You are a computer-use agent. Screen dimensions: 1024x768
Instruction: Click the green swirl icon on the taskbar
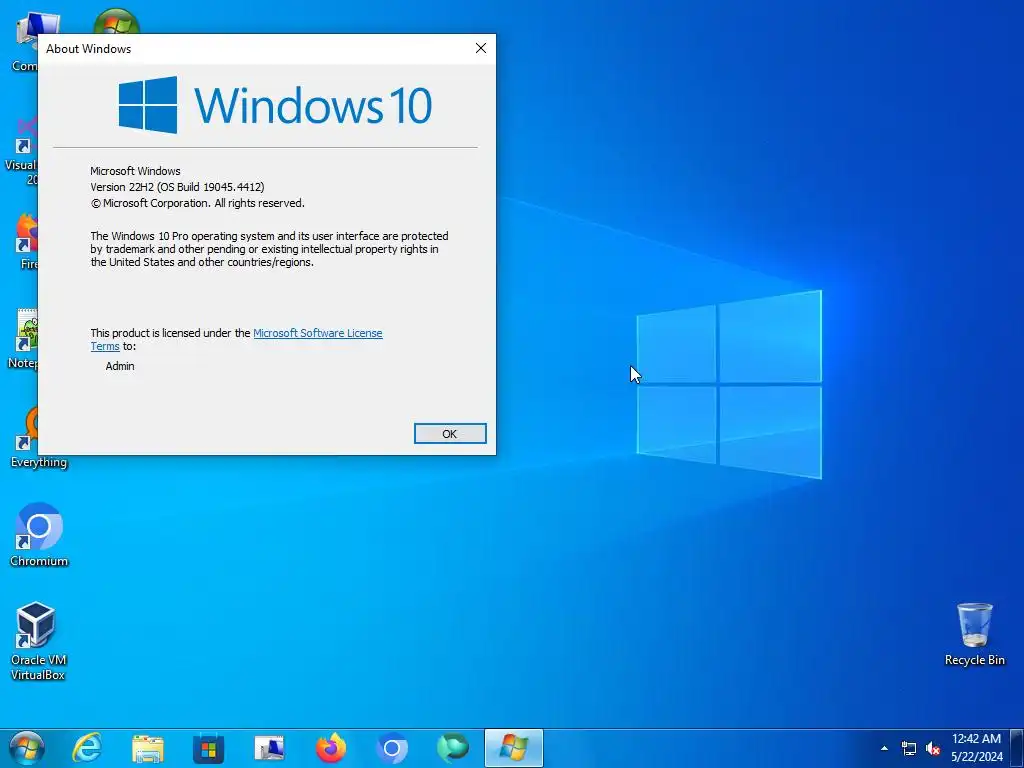[453, 748]
